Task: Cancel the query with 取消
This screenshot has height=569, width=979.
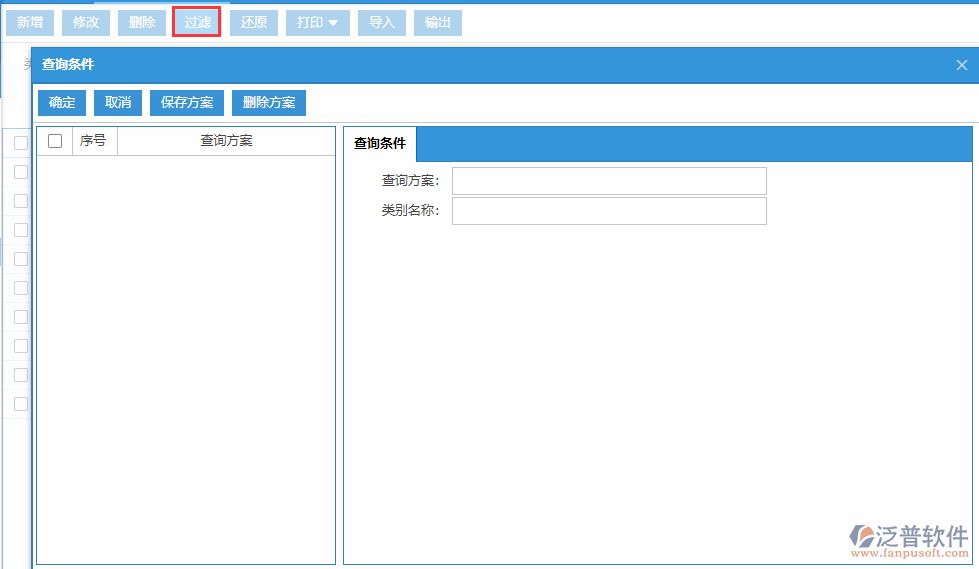Action: pyautogui.click(x=118, y=102)
